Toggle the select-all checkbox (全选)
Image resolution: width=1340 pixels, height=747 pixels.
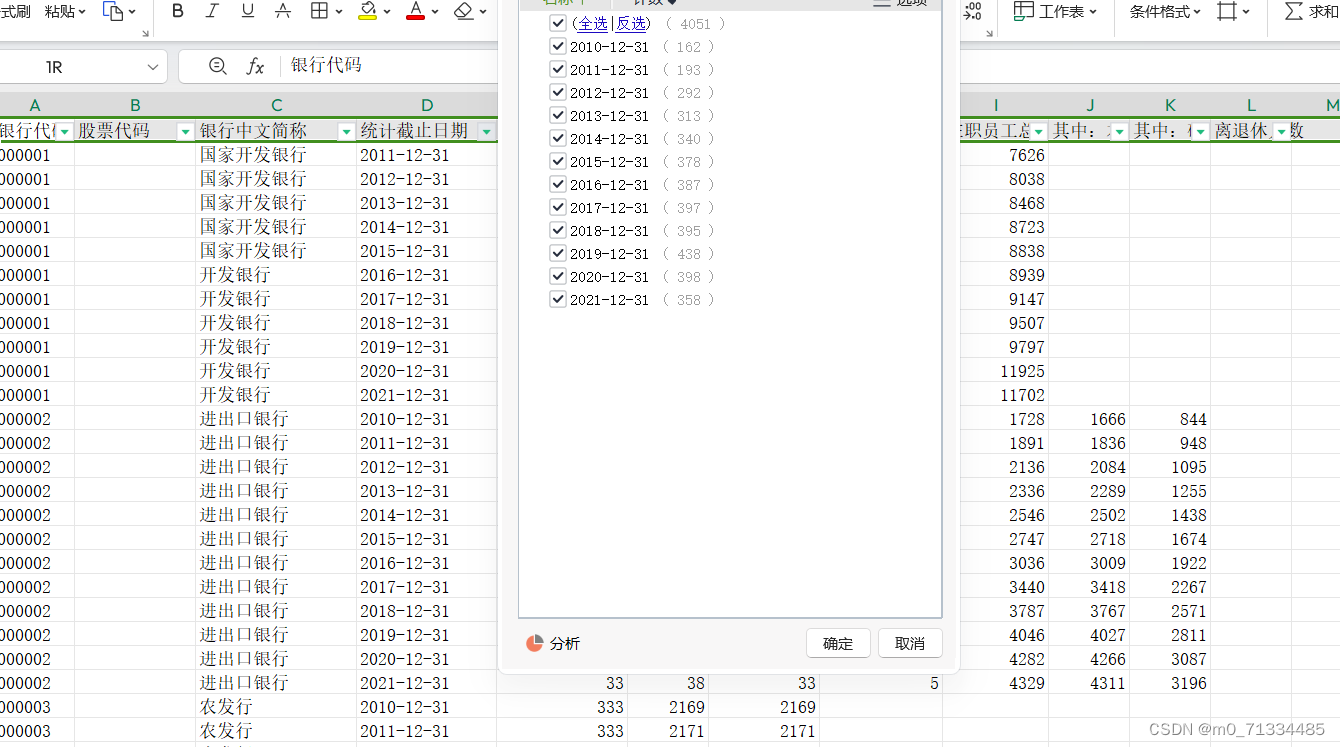pos(558,22)
